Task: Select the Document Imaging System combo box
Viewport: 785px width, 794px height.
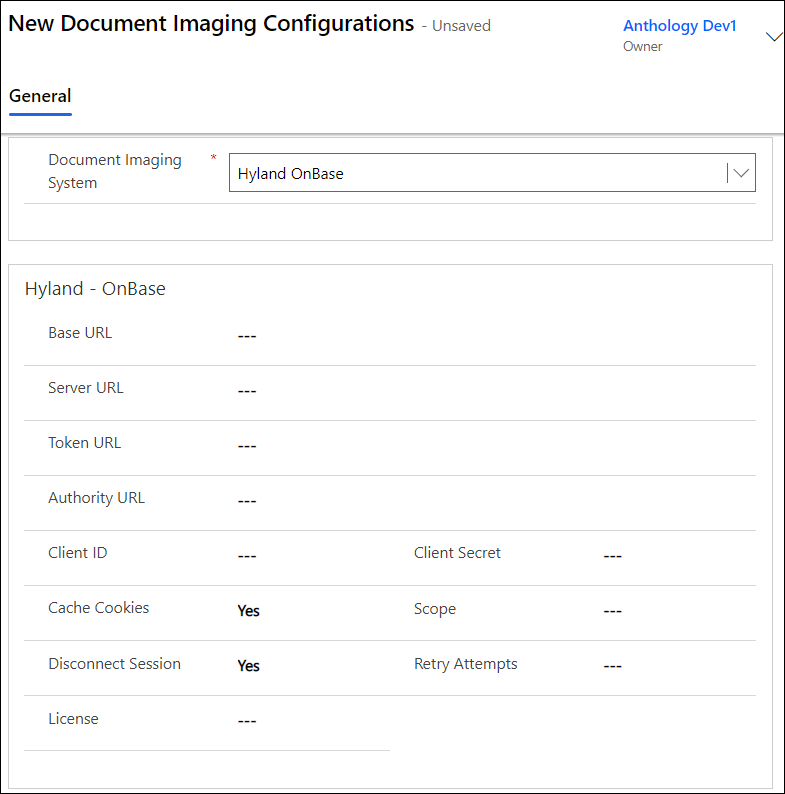Action: click(x=480, y=173)
